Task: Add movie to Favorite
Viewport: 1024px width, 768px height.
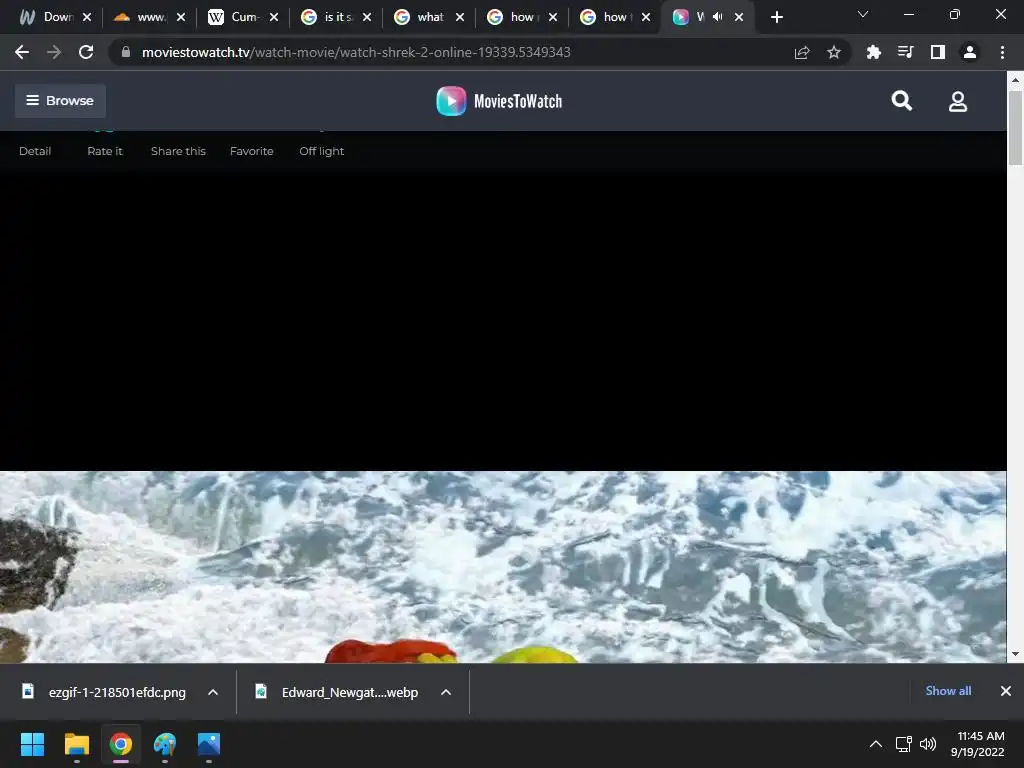Action: tap(251, 151)
